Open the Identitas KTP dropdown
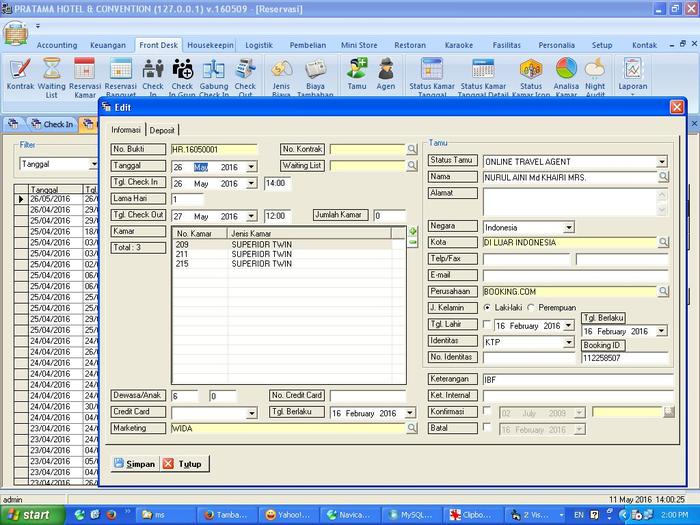This screenshot has width=700, height=525. (x=569, y=342)
